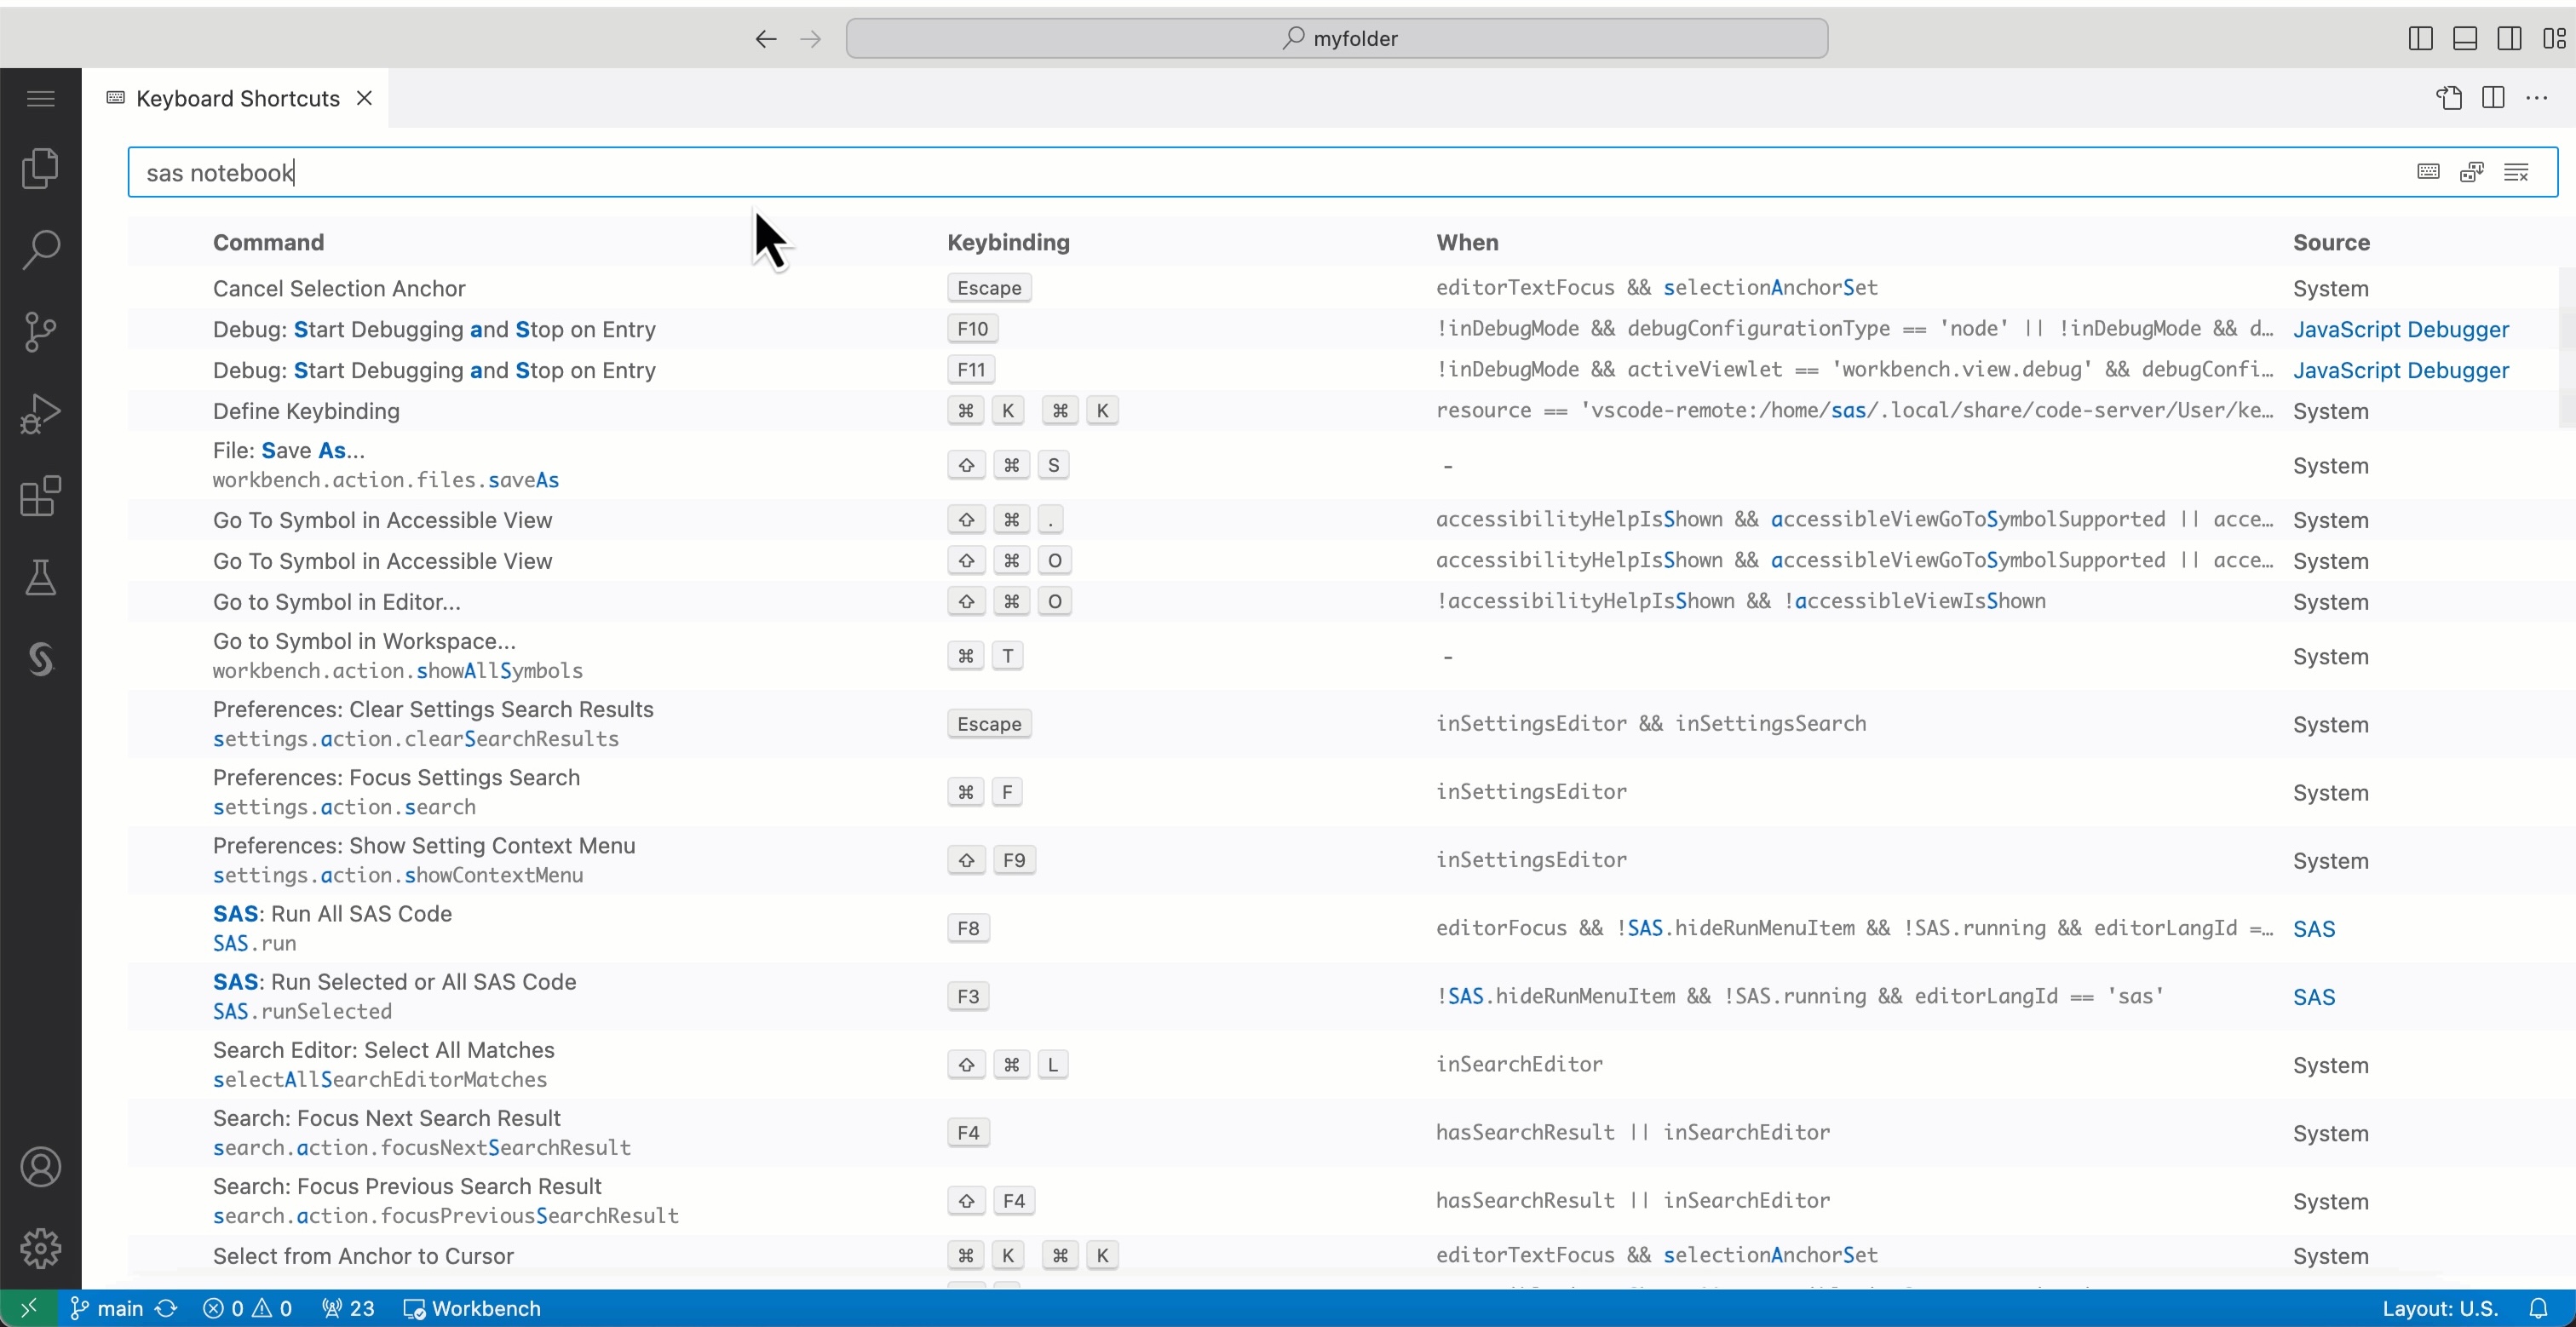This screenshot has width=2576, height=1327.
Task: Toggle Primary Side Bar layout button
Action: tap(2420, 38)
